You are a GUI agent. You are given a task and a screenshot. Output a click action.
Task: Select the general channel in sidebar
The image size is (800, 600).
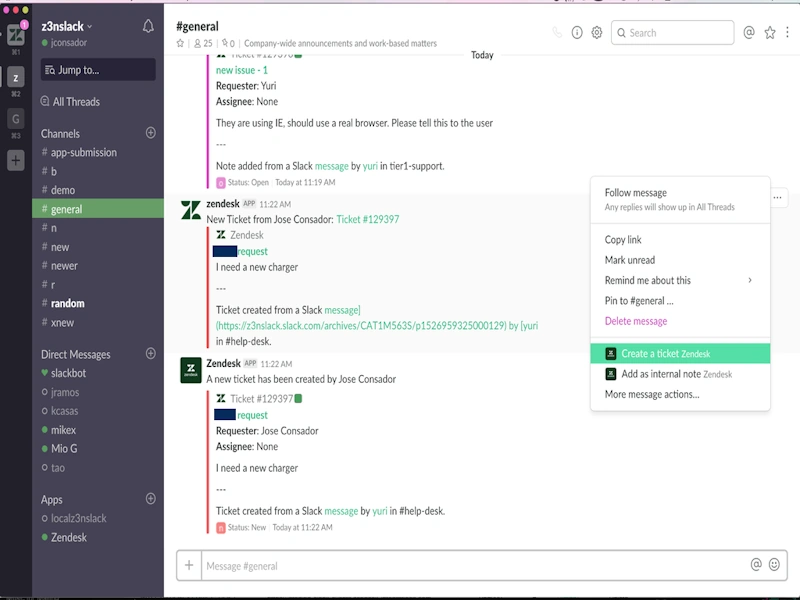pyautogui.click(x=98, y=209)
